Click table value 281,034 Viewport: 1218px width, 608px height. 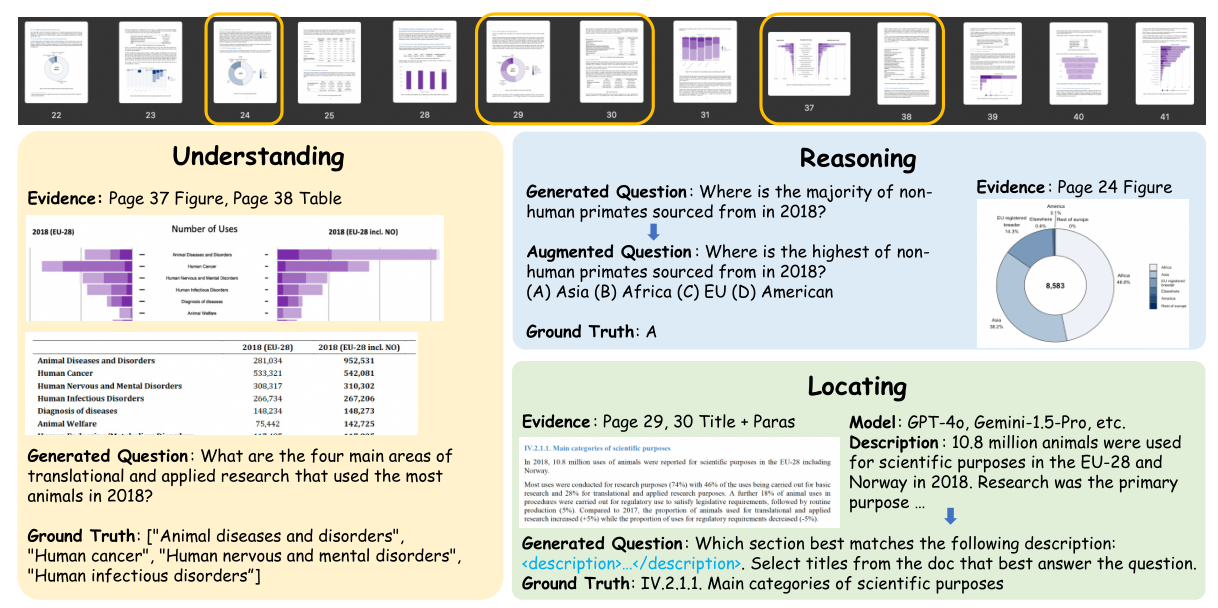coord(266,361)
